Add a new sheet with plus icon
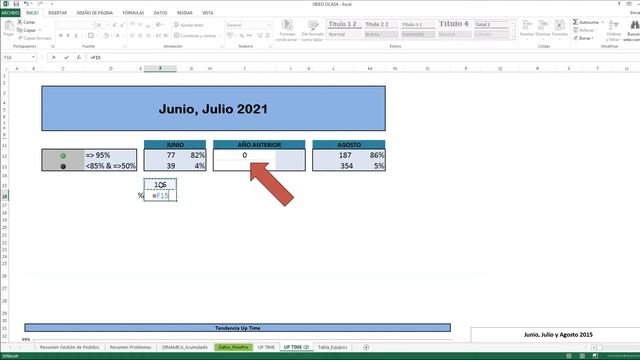Image resolution: width=640 pixels, height=360 pixels. (x=366, y=347)
